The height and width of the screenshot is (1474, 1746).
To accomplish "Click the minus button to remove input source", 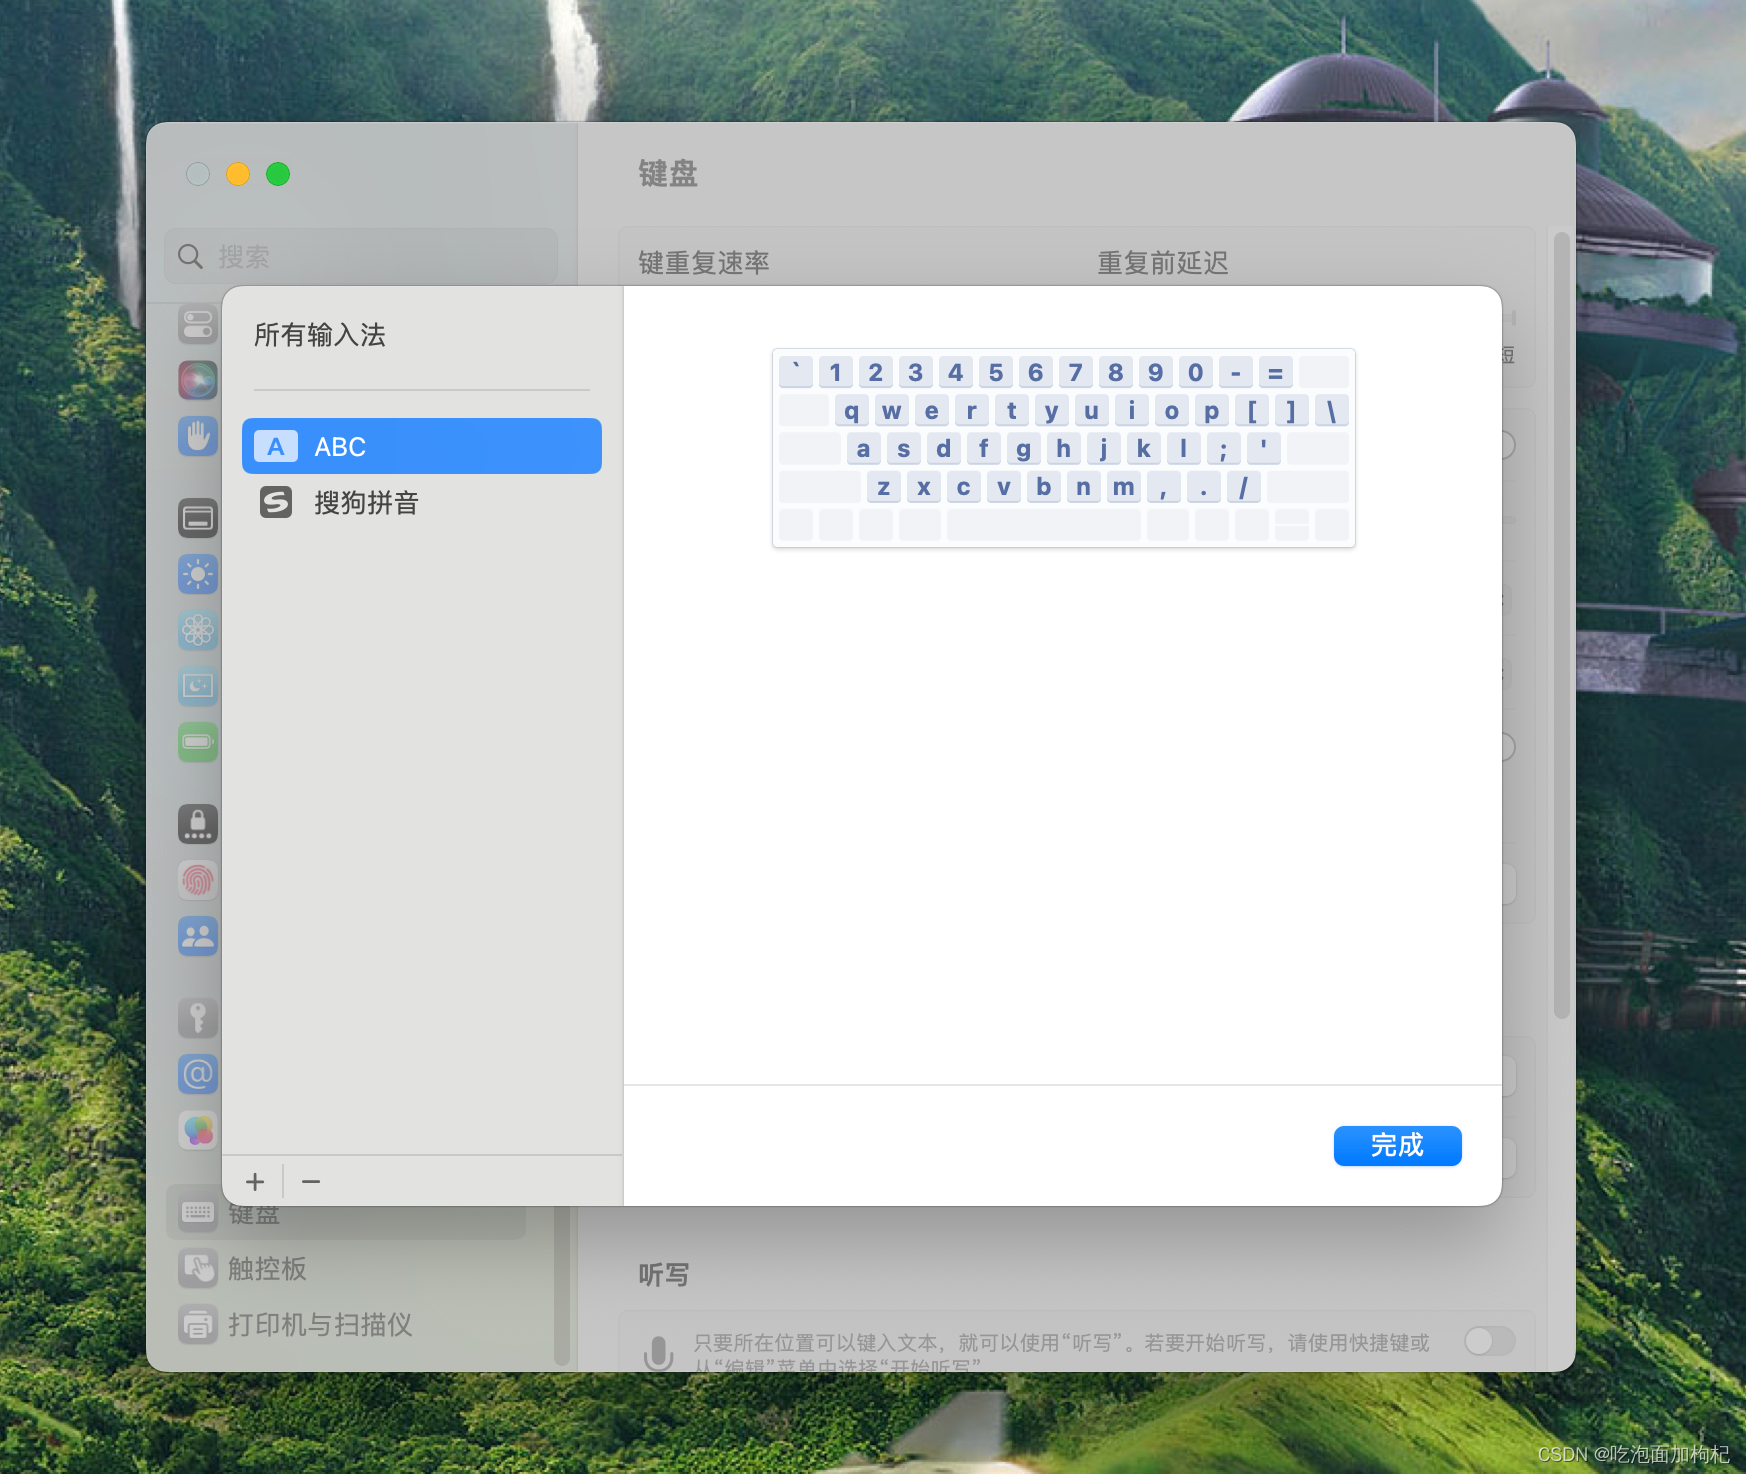I will (311, 1182).
